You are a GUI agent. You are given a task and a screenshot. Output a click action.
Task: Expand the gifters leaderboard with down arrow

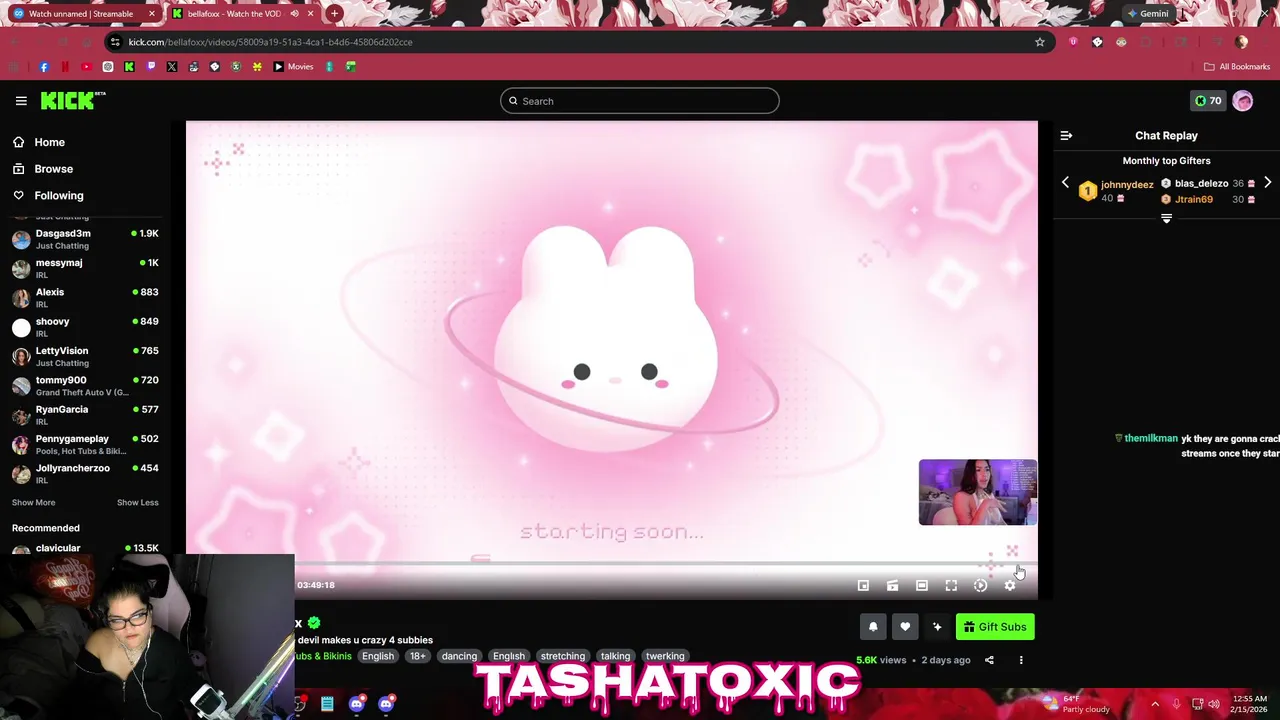[x=1166, y=218]
